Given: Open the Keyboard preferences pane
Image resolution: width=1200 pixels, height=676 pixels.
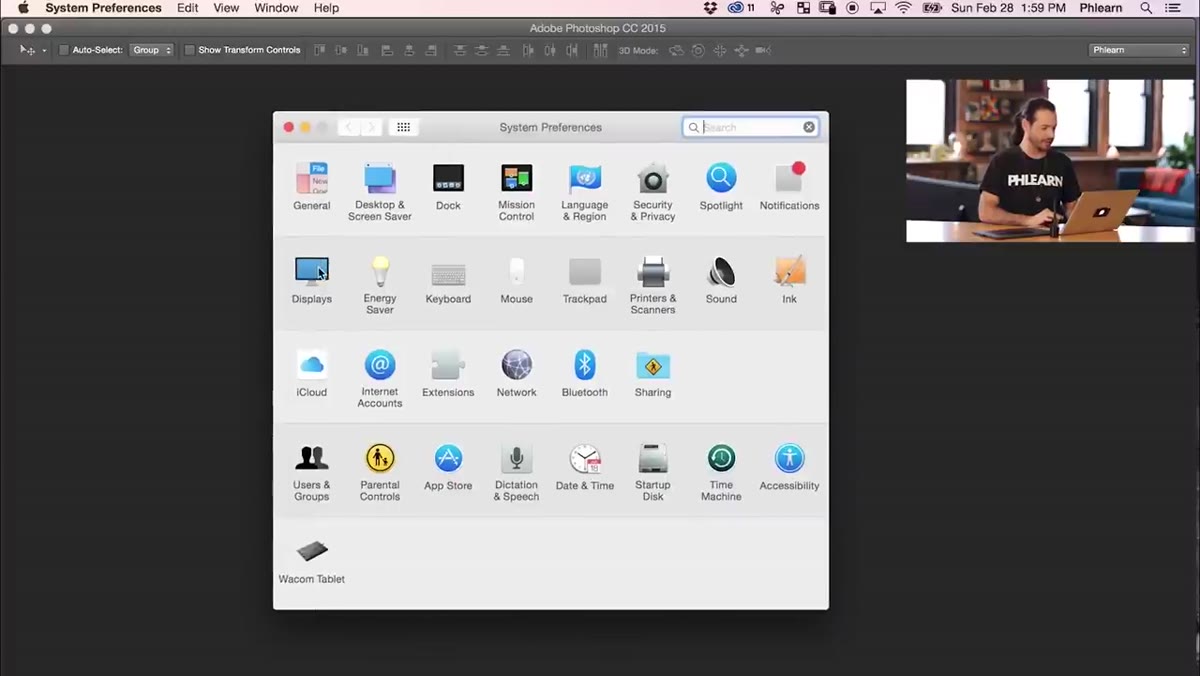Looking at the screenshot, I should point(448,280).
